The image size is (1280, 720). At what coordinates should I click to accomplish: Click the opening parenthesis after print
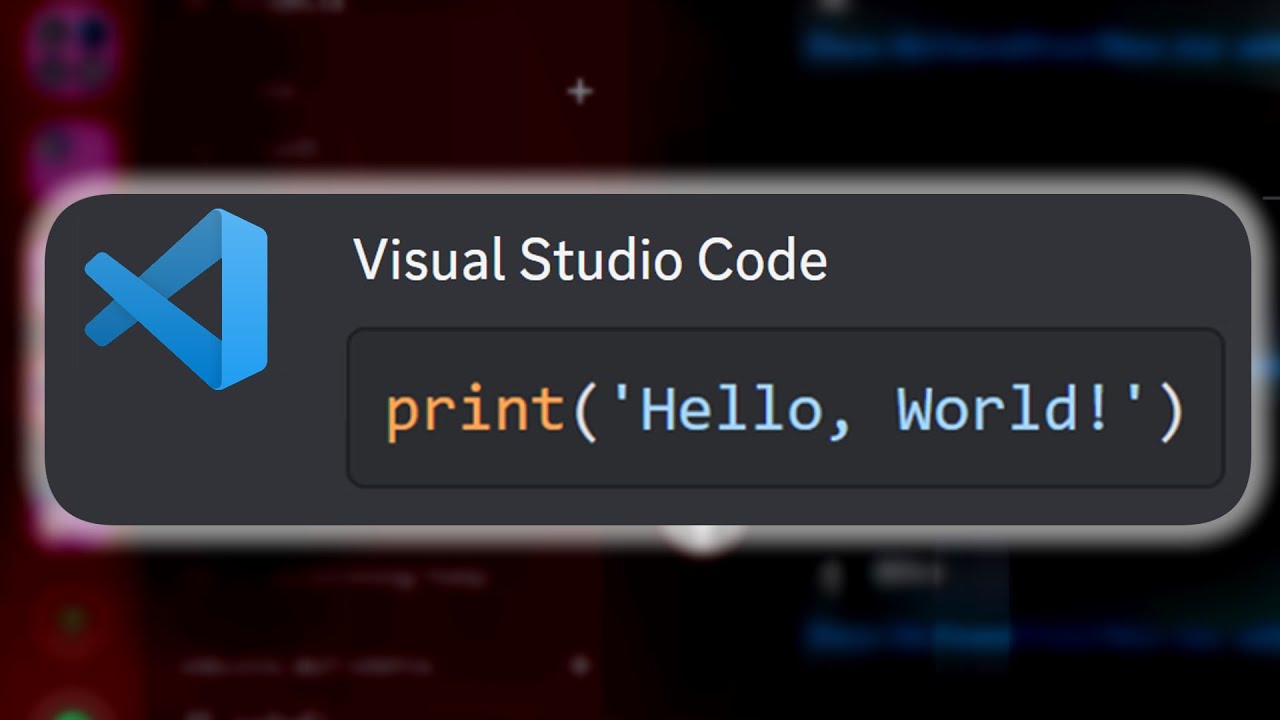point(583,411)
